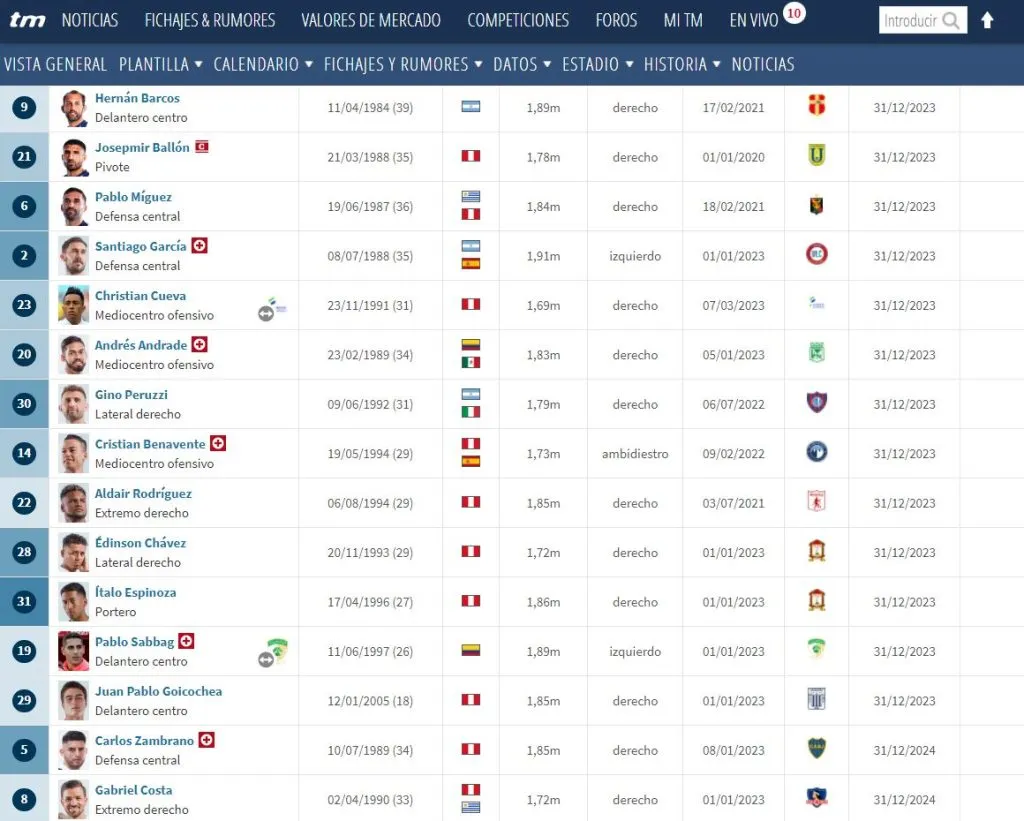This screenshot has height=821, width=1024.
Task: Click the loan arrows icon beside Christian Cueva
Action: click(268, 314)
